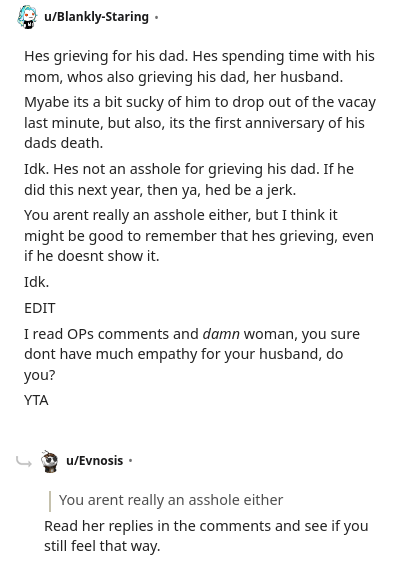Select the quoted text "You arent really an asshole either"
This screenshot has height=582, width=400.
171,500
